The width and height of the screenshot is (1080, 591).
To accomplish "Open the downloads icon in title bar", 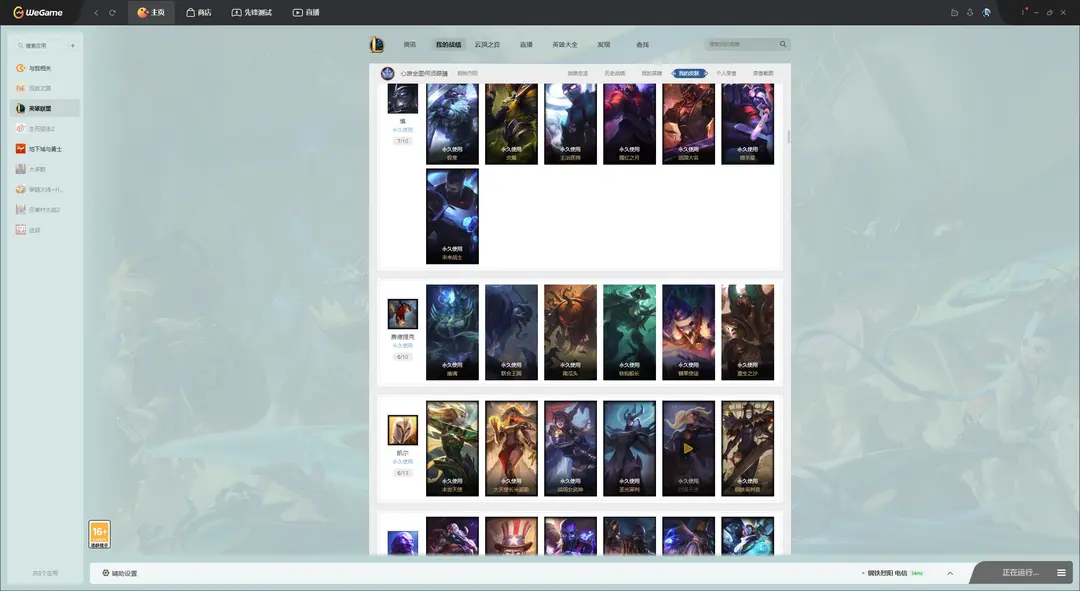I will pyautogui.click(x=970, y=12).
